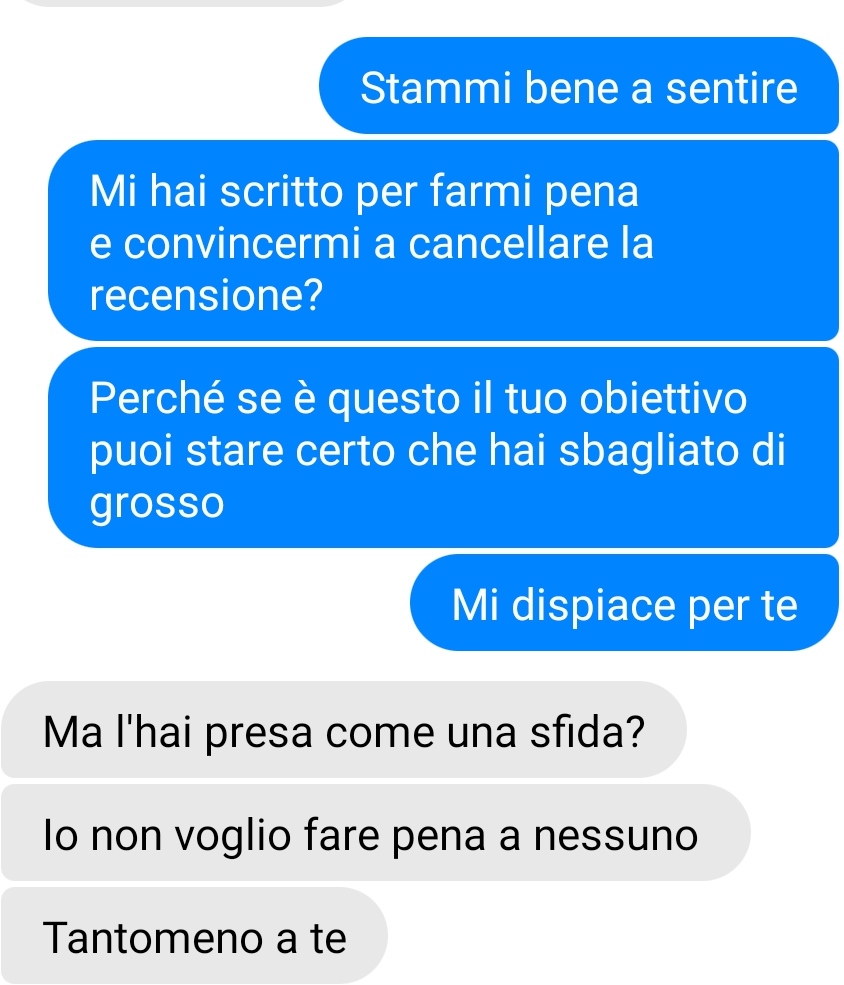This screenshot has height=985, width=844.
Task: Click the word "nessuno" in the gray bubble
Action: (616, 836)
